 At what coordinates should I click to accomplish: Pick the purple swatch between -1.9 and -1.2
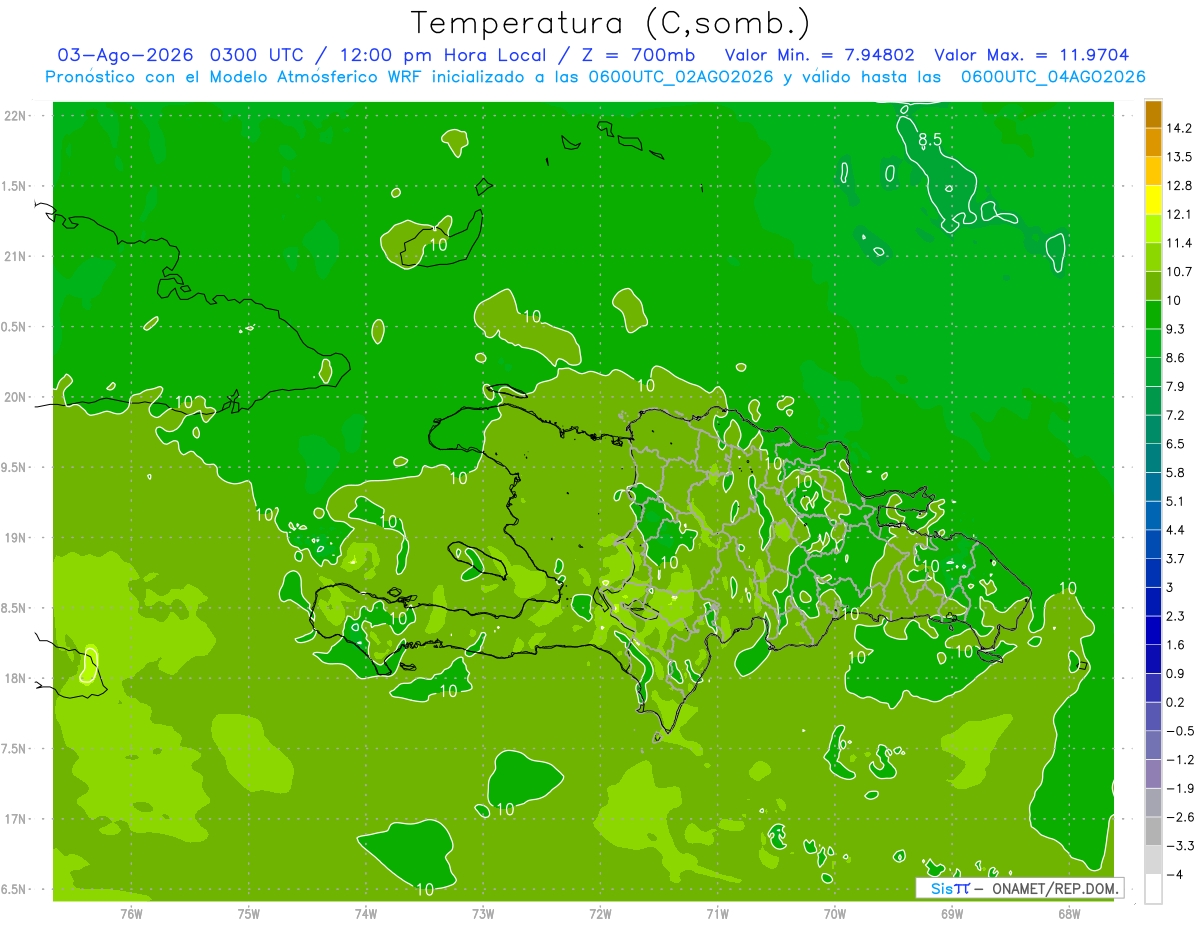1153,774
